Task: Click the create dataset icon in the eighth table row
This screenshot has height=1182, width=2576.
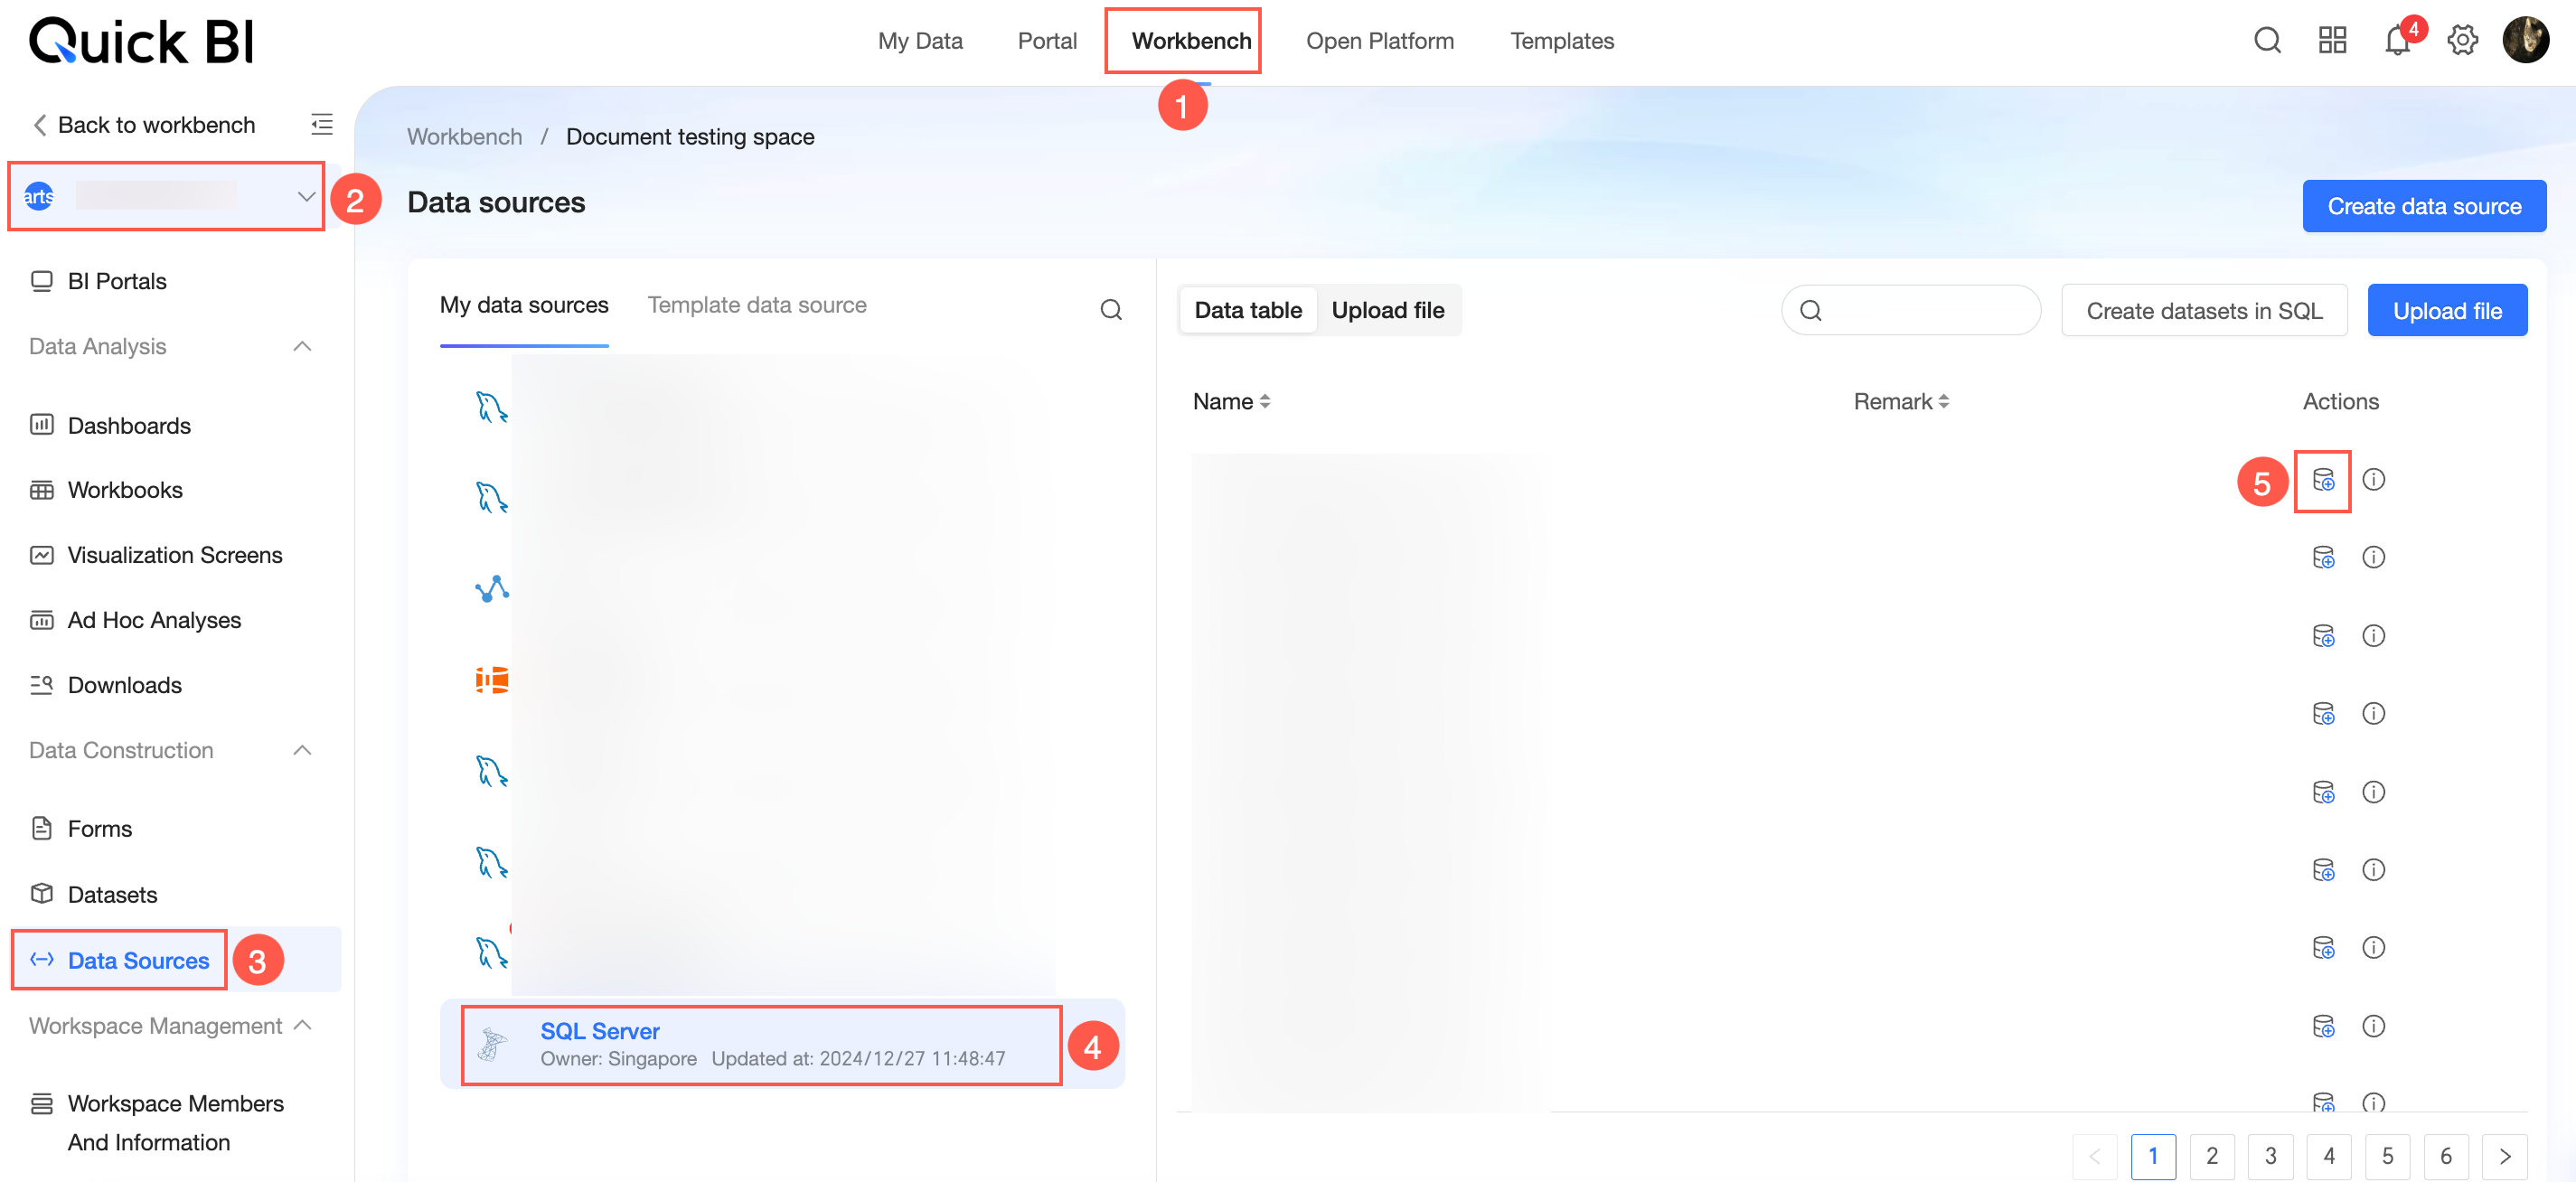Action: click(x=2323, y=1026)
